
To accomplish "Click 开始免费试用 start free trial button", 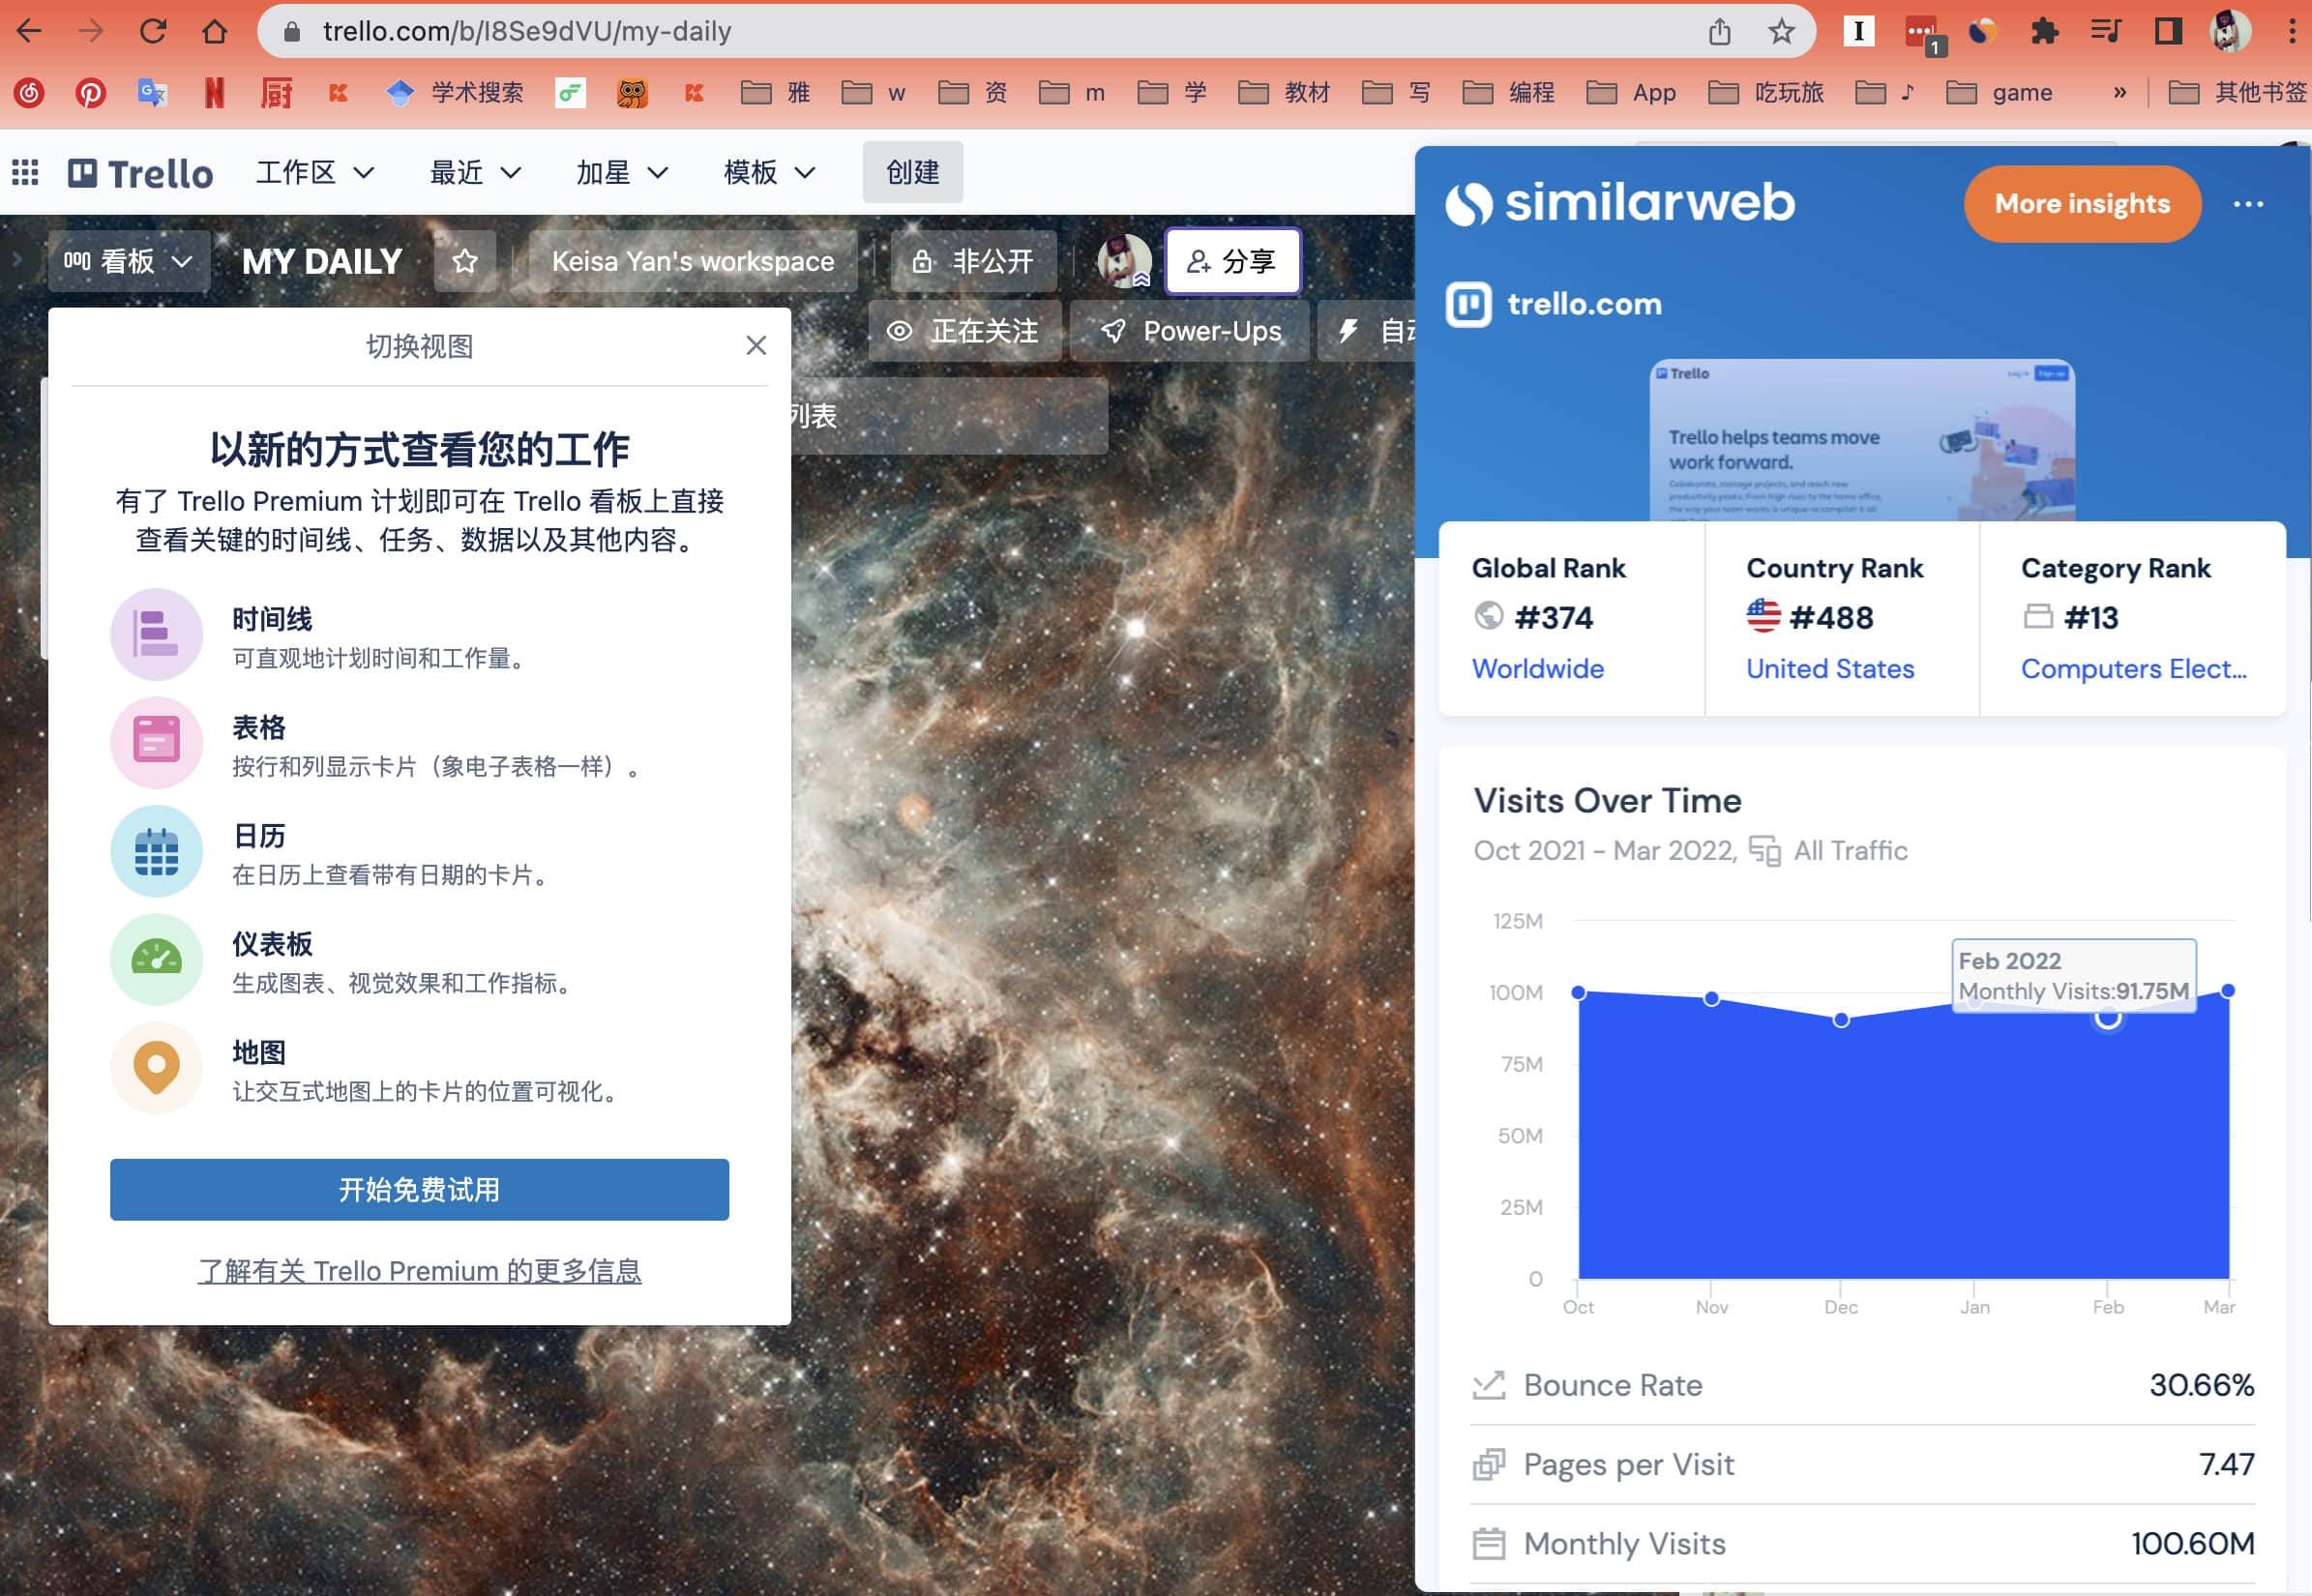I will tap(420, 1189).
